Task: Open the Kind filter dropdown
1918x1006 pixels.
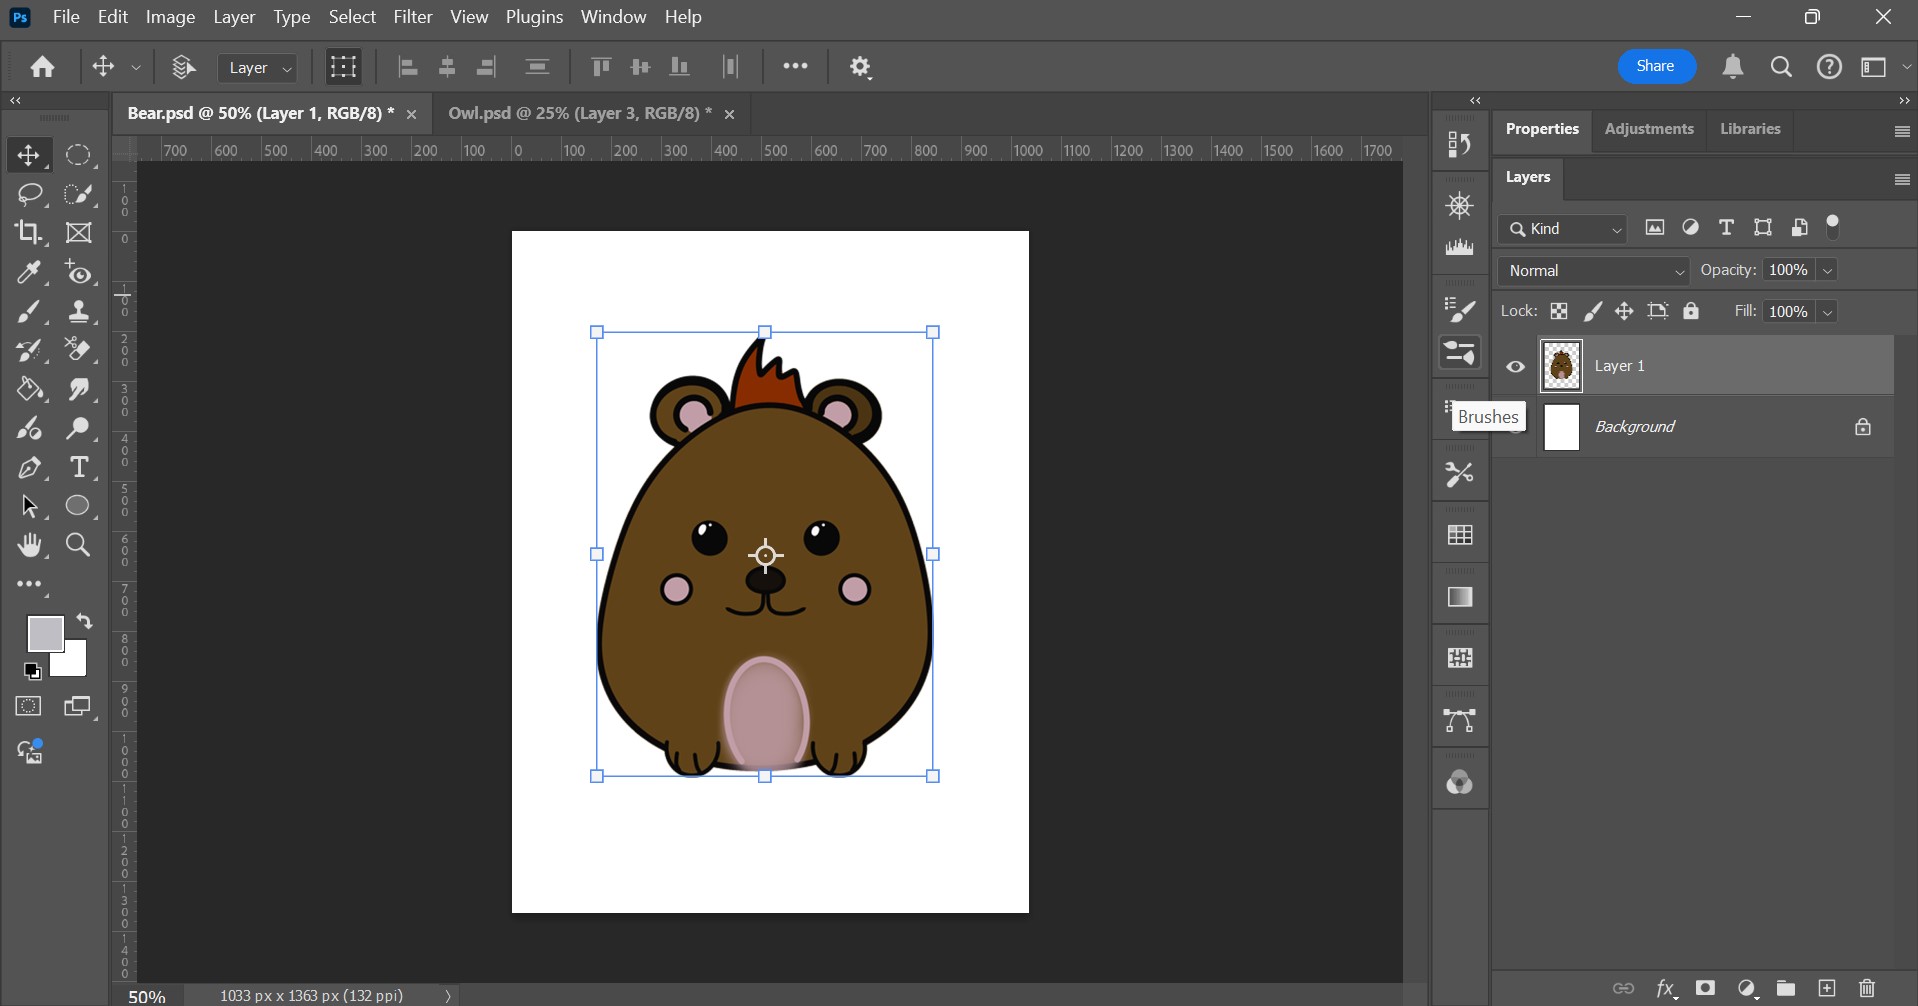Action: pyautogui.click(x=1562, y=229)
